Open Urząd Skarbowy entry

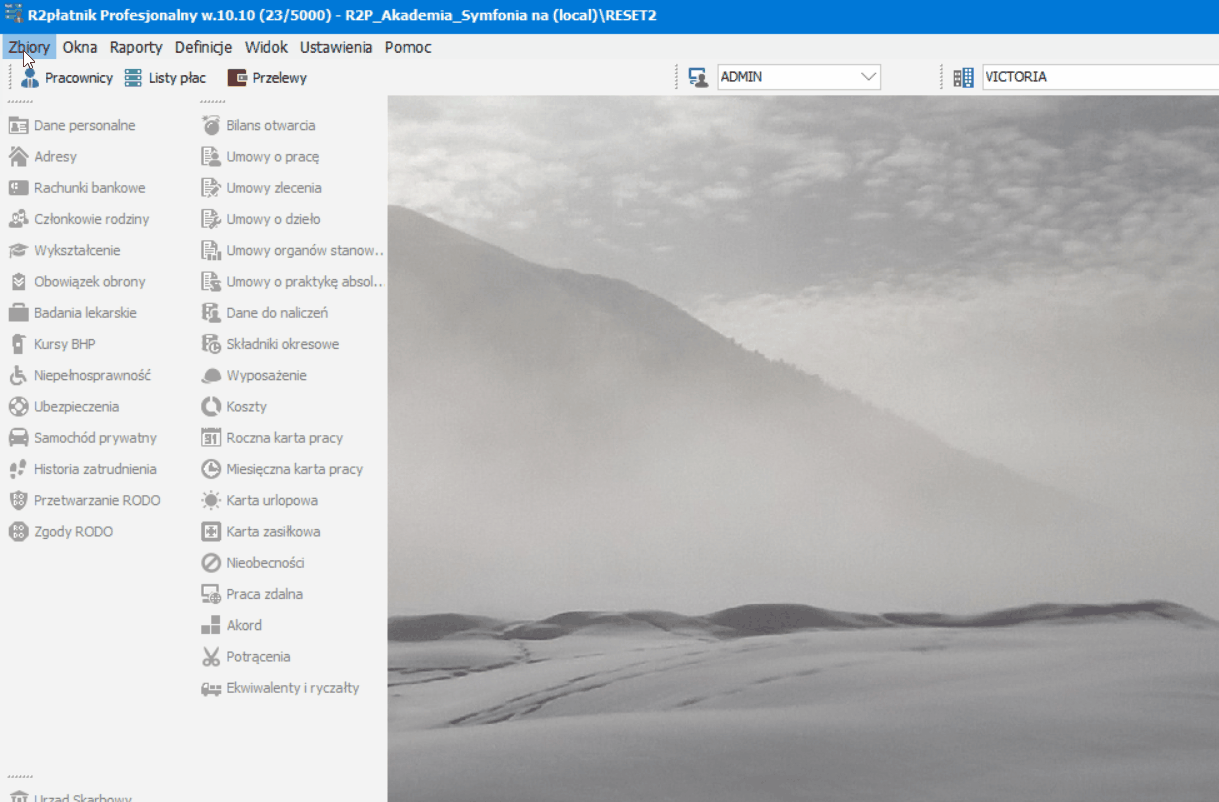70,797
